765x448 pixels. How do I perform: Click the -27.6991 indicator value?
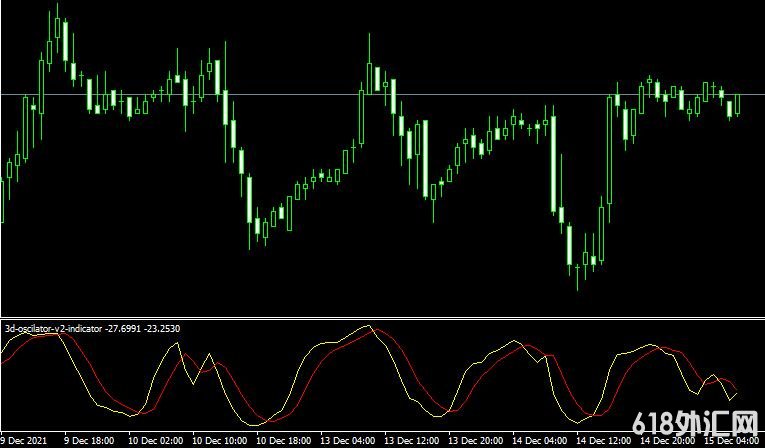tap(124, 327)
